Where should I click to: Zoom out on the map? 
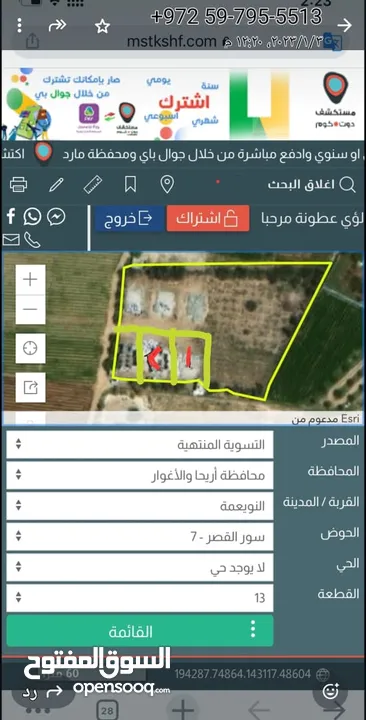30,309
